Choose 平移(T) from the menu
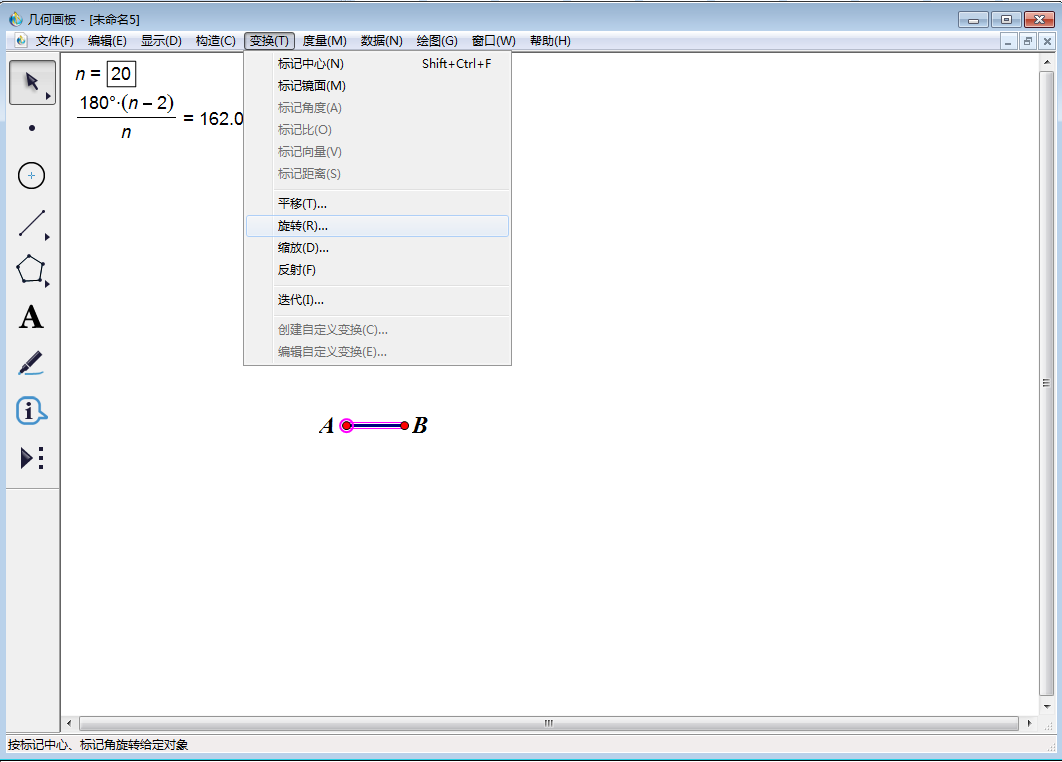The image size is (1062, 762). point(303,203)
